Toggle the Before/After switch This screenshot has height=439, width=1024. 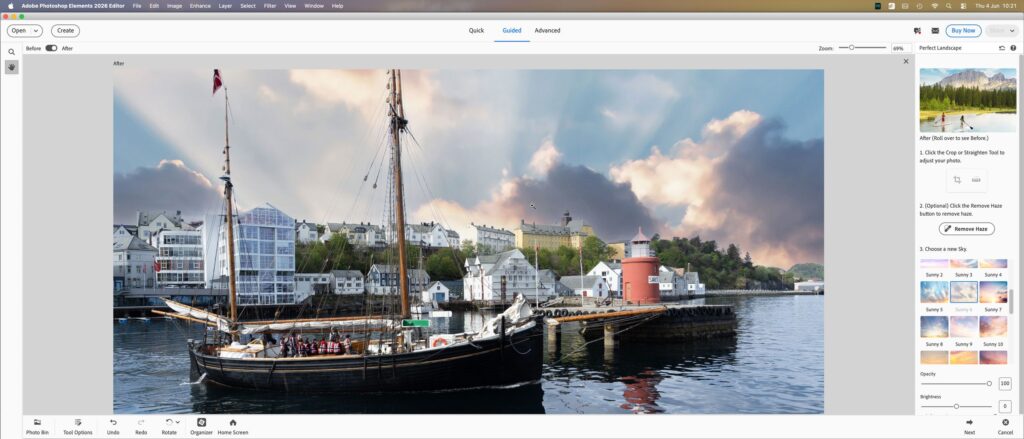pos(51,48)
